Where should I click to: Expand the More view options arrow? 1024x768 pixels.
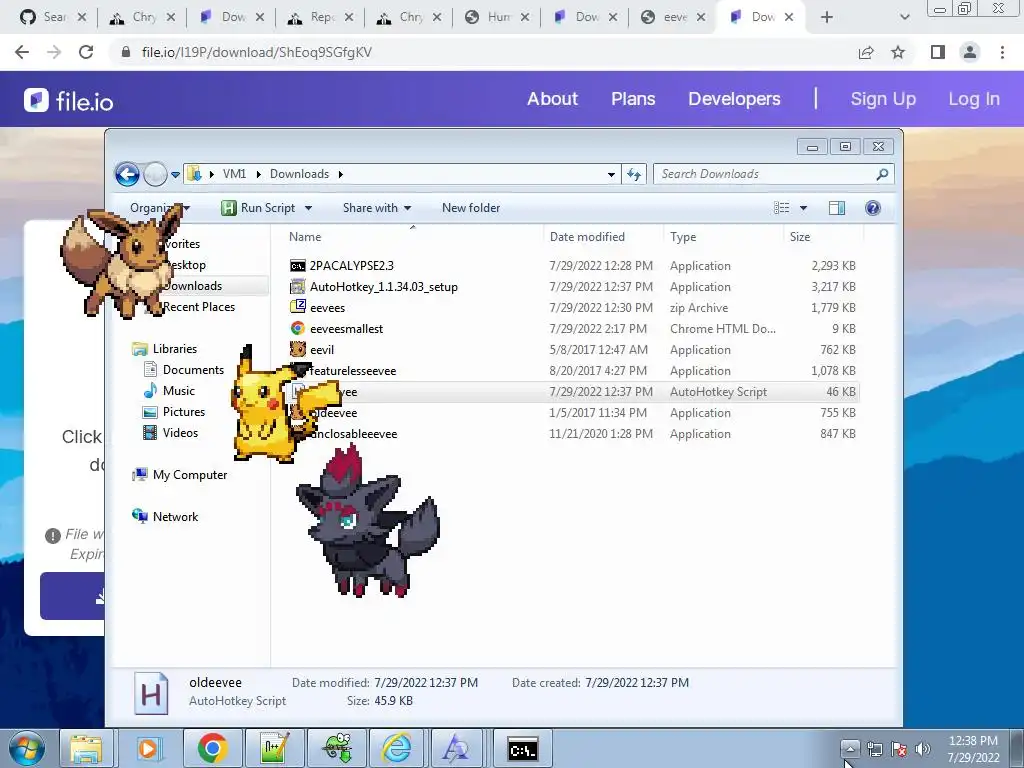(x=803, y=208)
